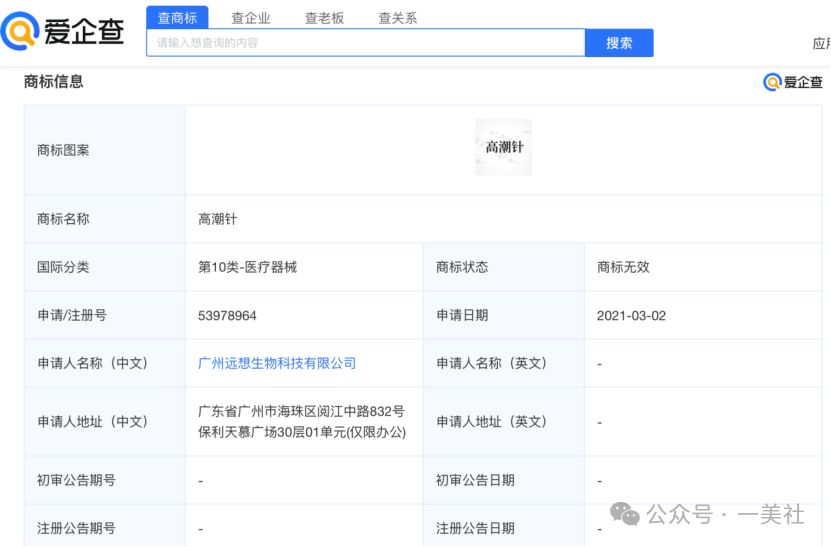The image size is (831, 547).
Task: Select the applicant address text
Action: (302, 422)
